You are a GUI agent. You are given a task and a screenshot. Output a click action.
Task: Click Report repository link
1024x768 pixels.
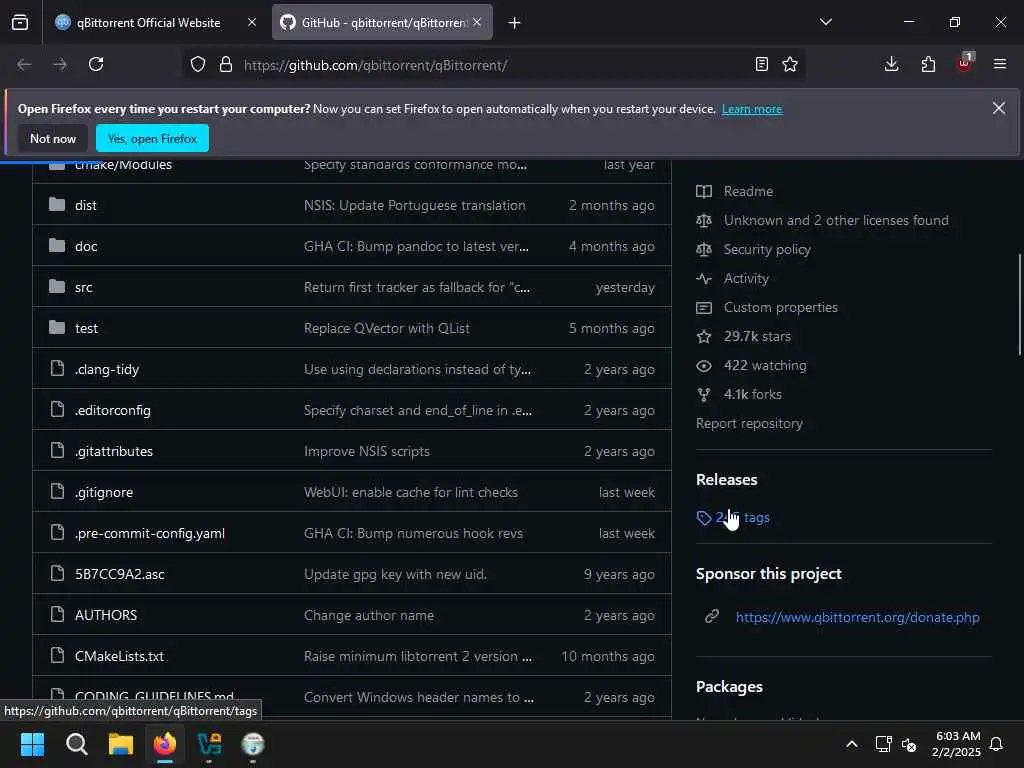click(x=749, y=423)
